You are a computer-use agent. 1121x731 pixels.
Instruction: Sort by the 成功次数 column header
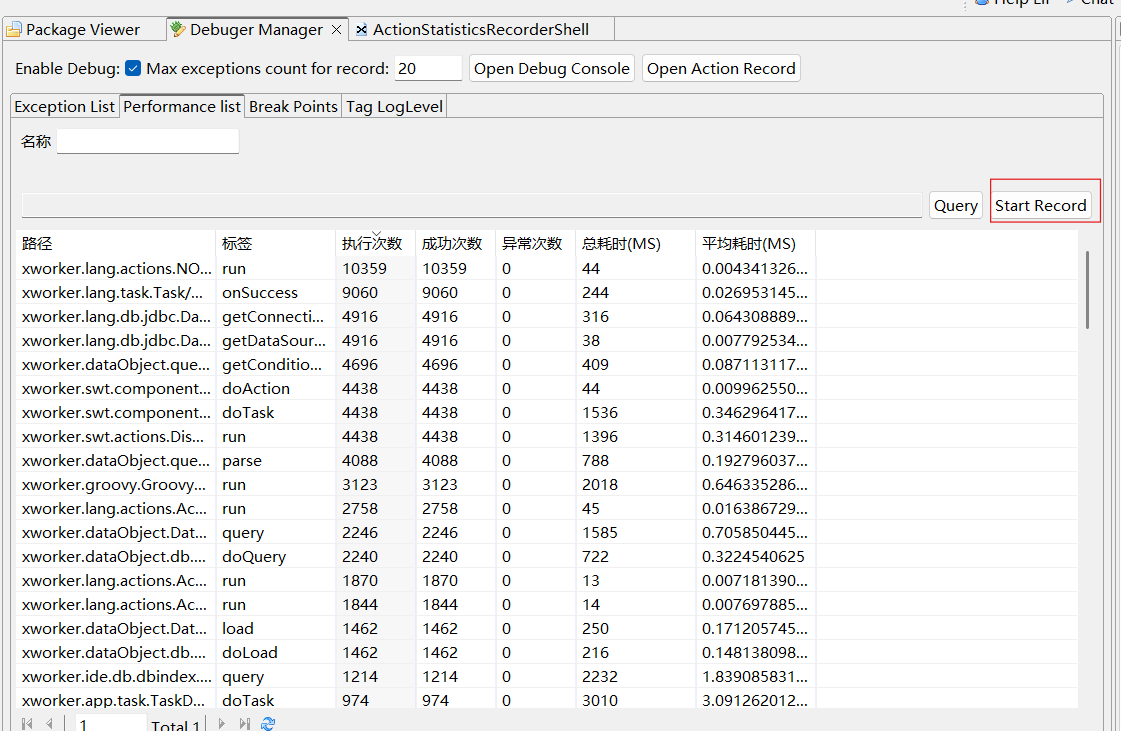click(455, 244)
